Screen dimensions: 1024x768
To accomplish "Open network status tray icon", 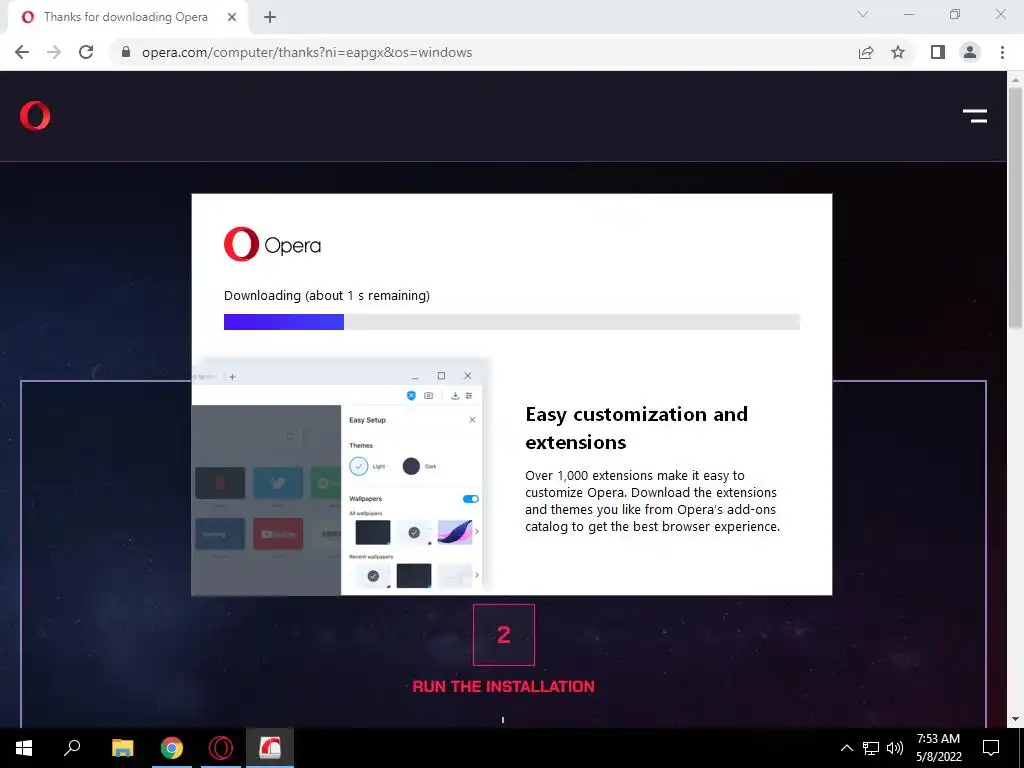I will click(x=871, y=748).
